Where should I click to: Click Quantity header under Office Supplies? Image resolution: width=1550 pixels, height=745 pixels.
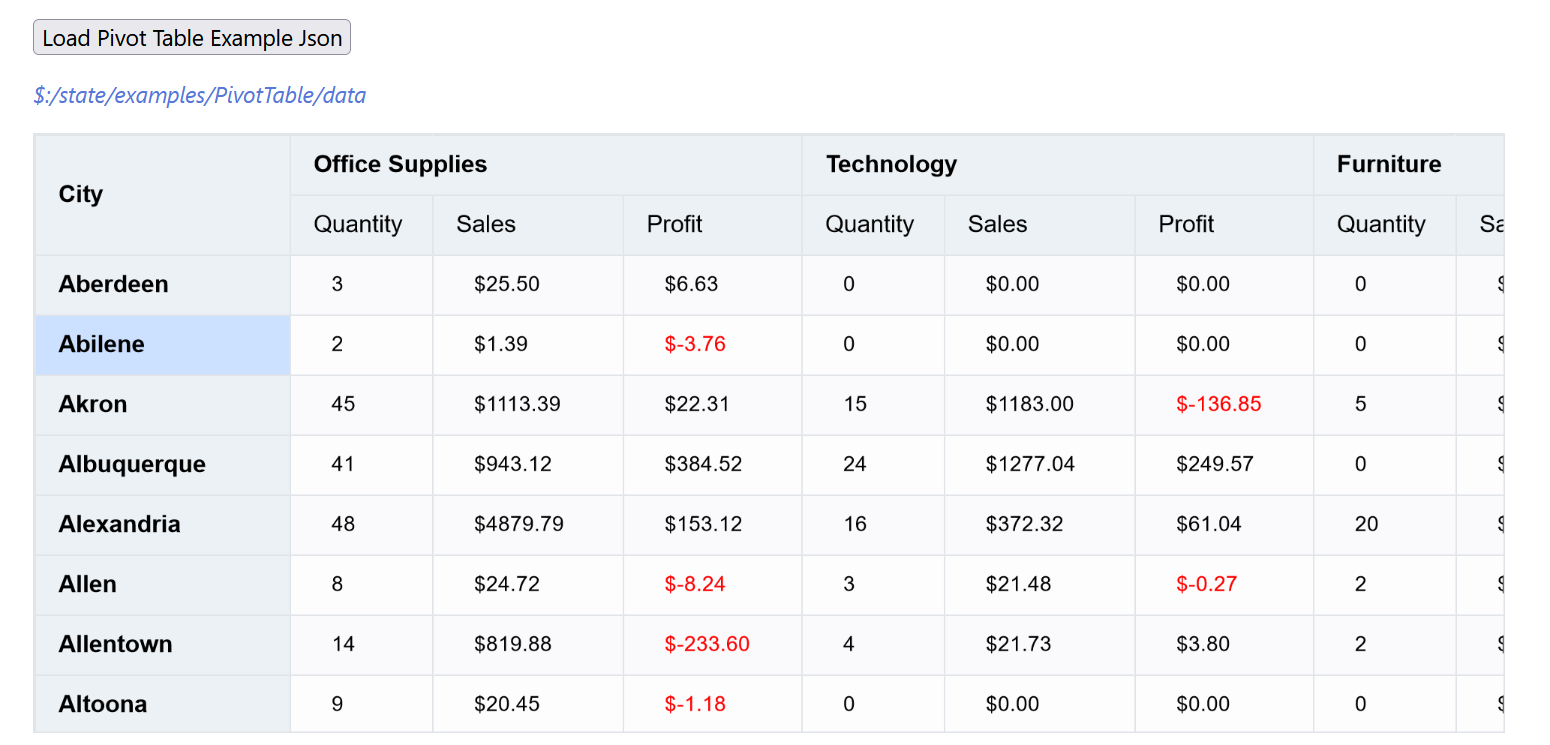tap(358, 224)
